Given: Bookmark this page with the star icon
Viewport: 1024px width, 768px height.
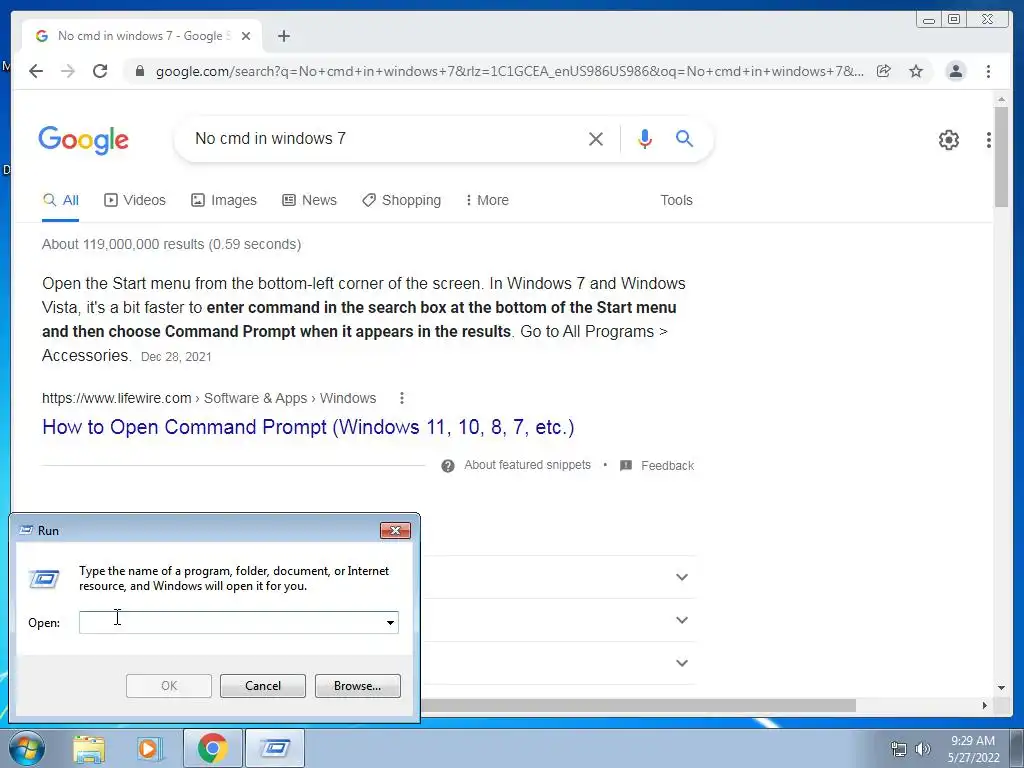Looking at the screenshot, I should [916, 71].
